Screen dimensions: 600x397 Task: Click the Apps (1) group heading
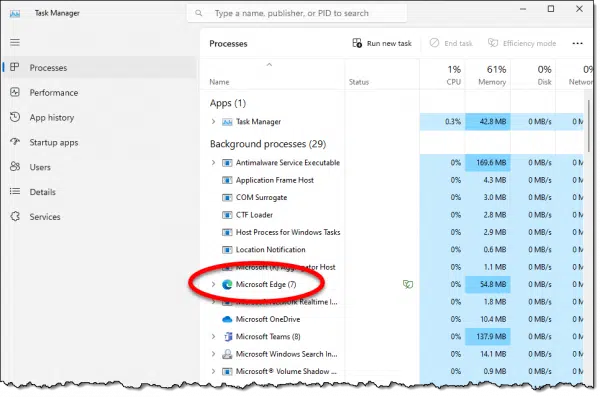pyautogui.click(x=228, y=103)
